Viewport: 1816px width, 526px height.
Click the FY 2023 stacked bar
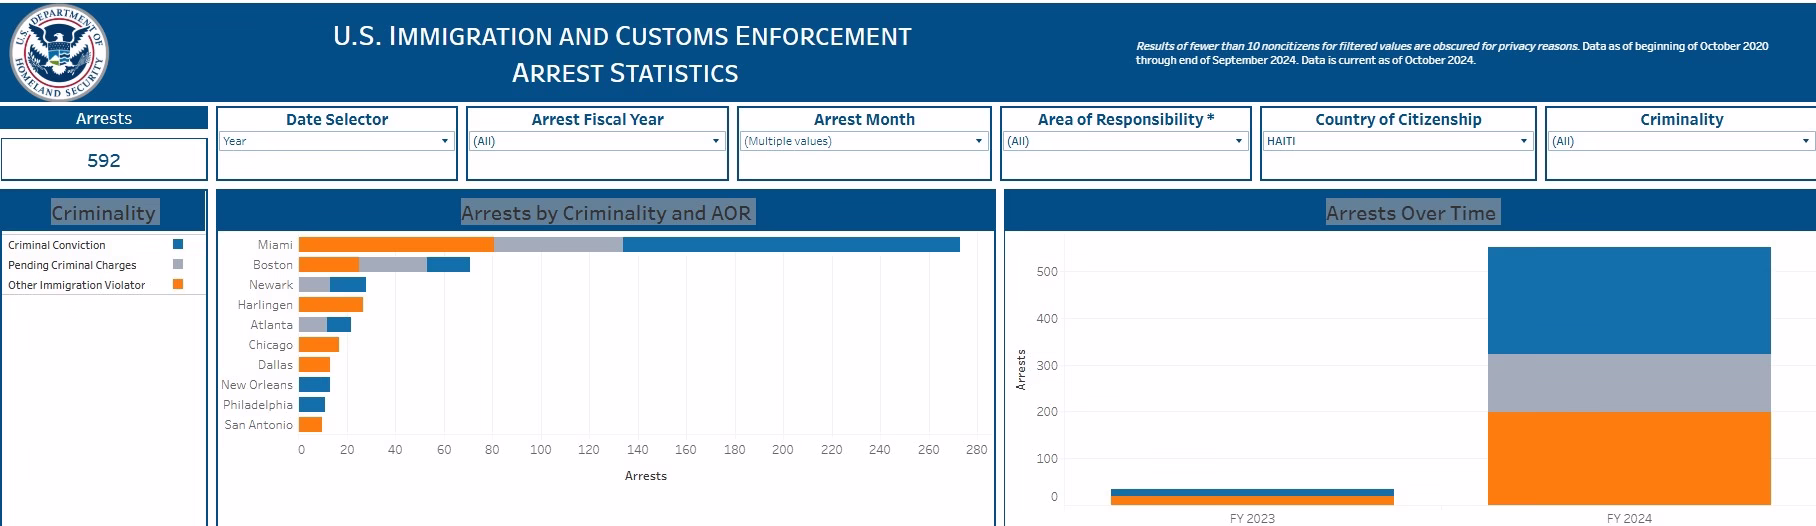point(1252,497)
